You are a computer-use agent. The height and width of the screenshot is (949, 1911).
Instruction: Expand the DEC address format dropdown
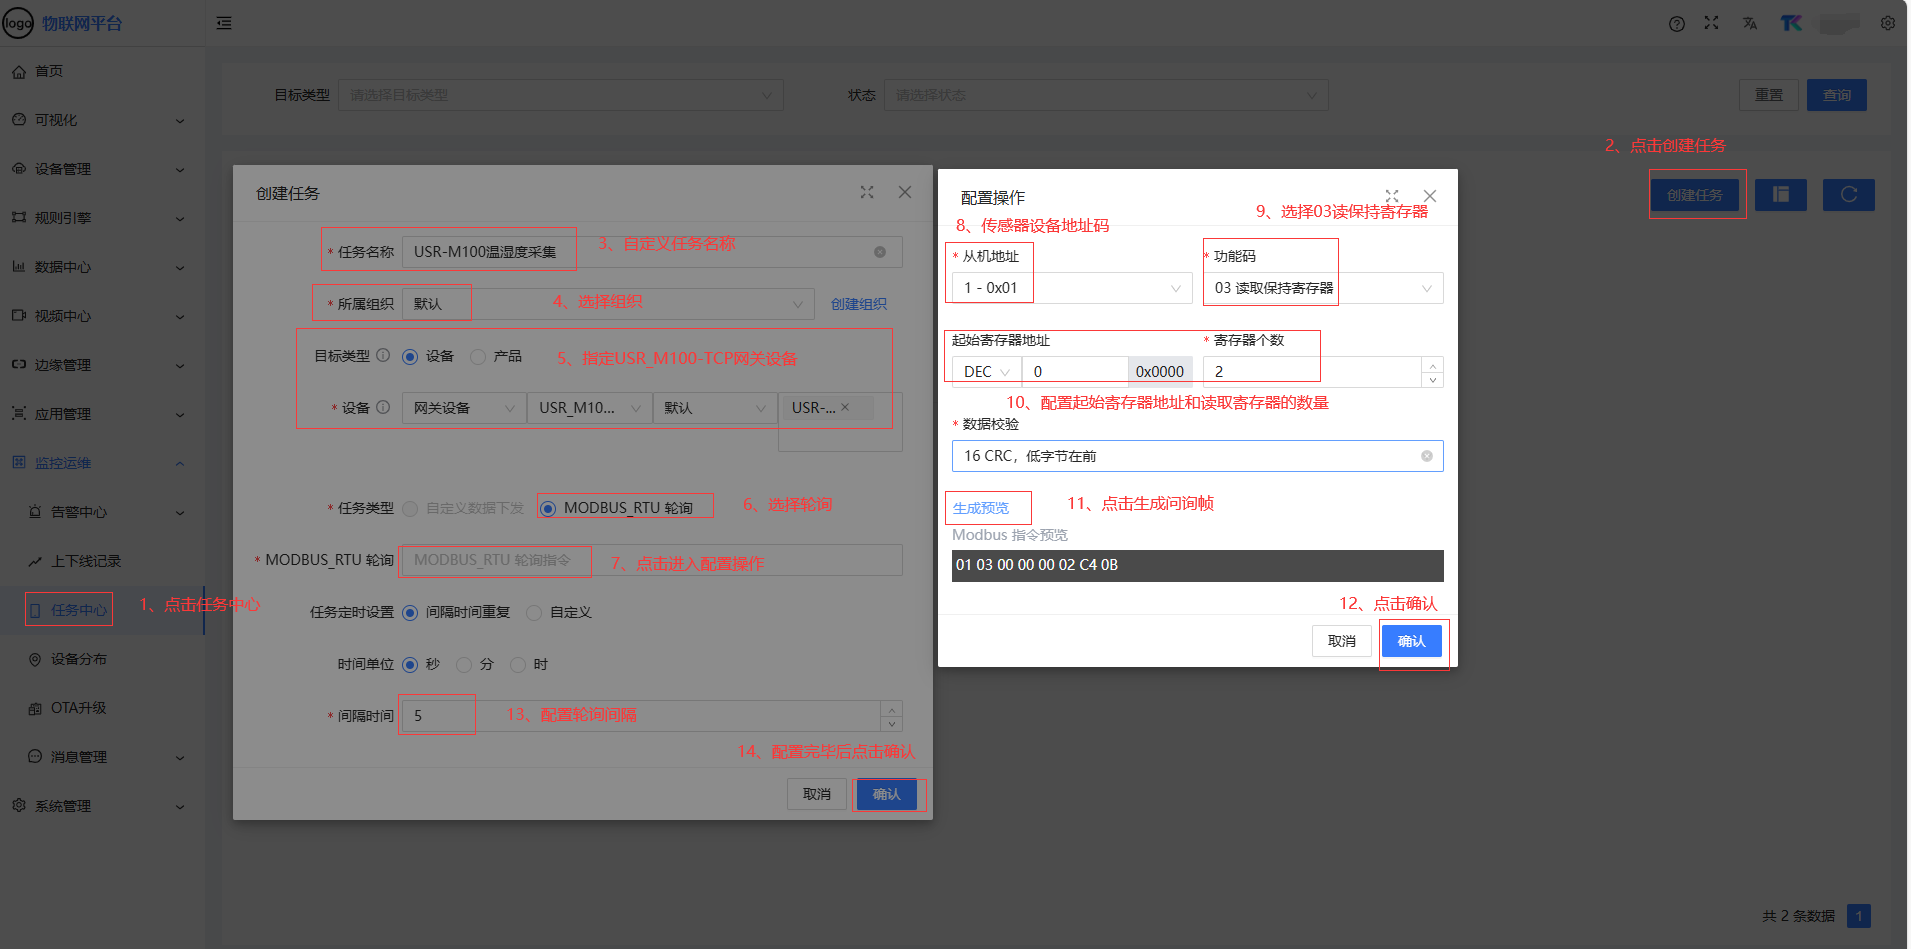[986, 372]
